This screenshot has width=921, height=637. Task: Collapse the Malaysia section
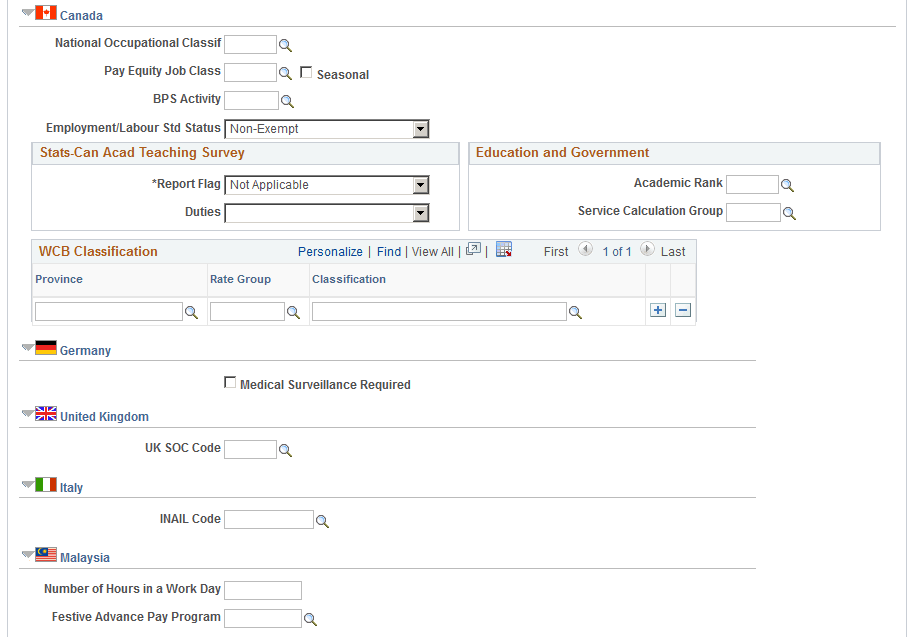(x=25, y=556)
